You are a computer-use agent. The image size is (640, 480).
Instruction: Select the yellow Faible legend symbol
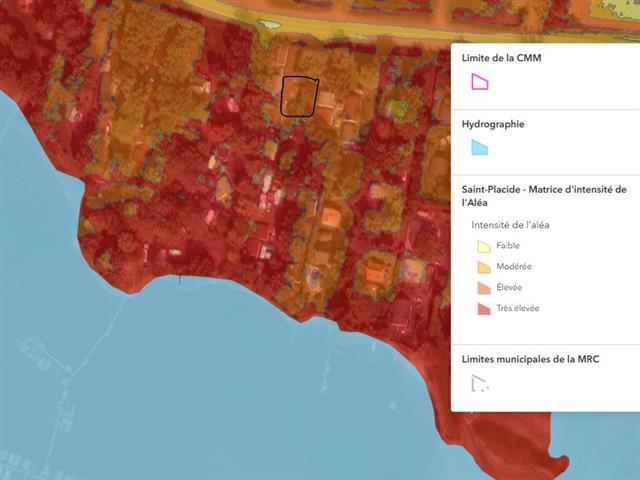[481, 246]
